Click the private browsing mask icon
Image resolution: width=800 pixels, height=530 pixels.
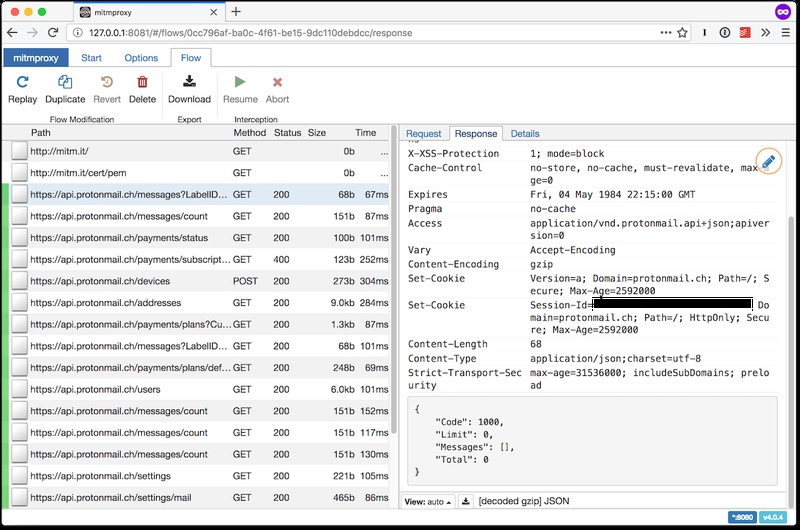coord(783,12)
